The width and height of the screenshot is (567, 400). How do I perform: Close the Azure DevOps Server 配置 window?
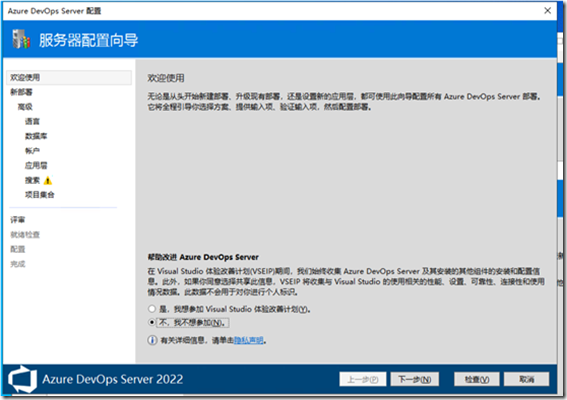click(x=547, y=11)
